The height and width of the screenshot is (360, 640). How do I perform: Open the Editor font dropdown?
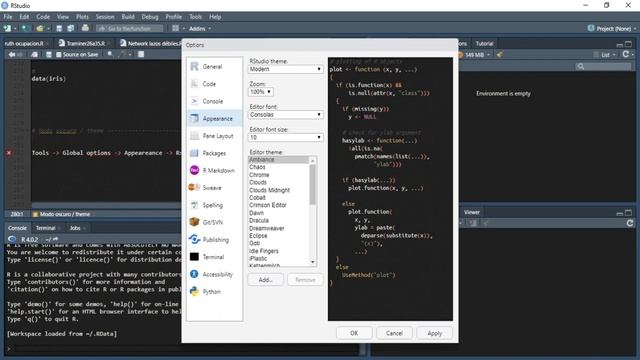click(x=285, y=115)
